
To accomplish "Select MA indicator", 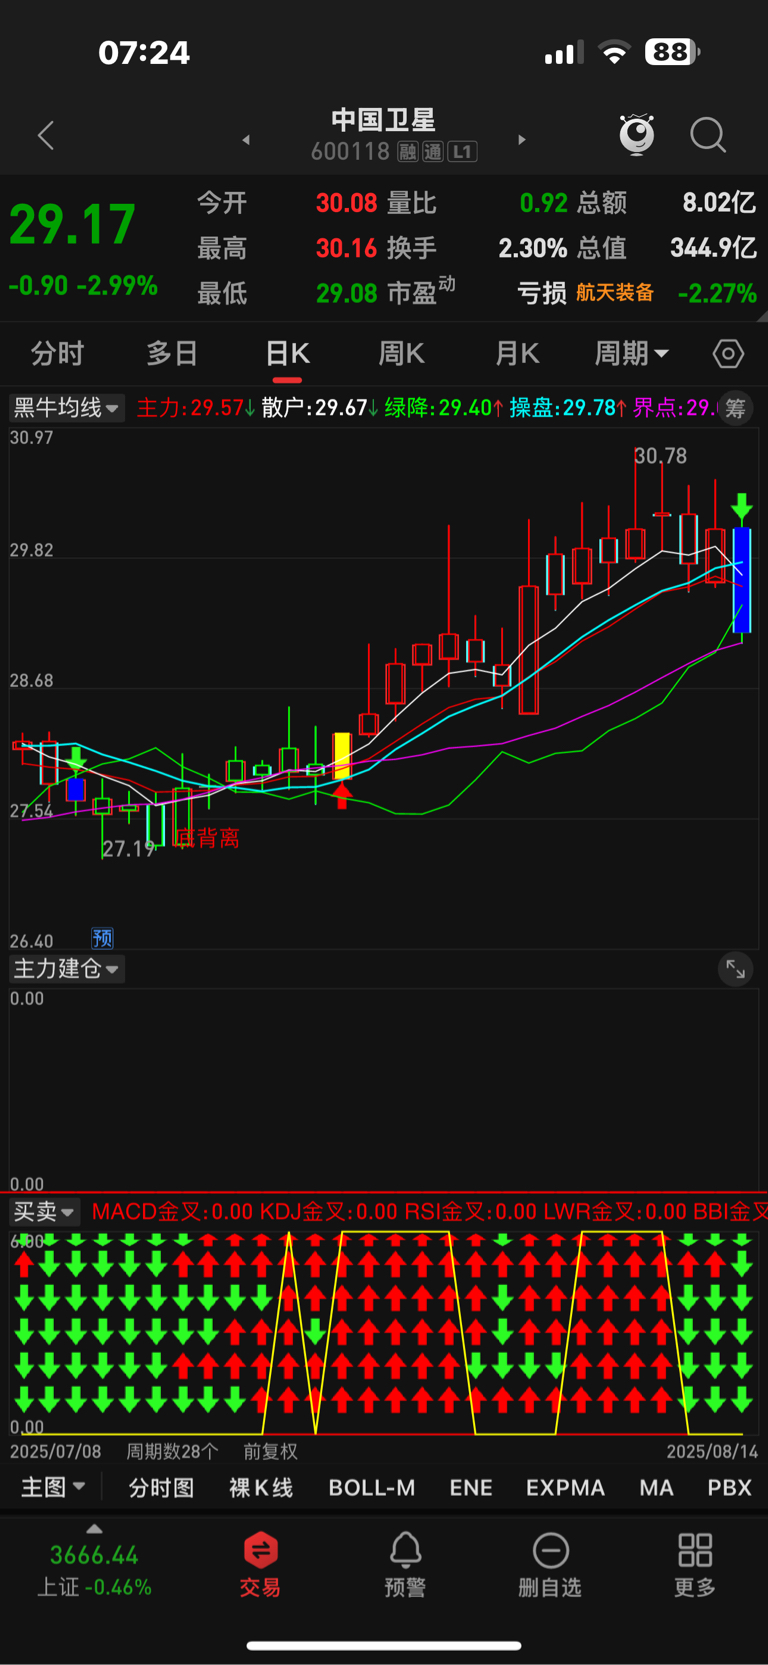I will (x=656, y=1488).
